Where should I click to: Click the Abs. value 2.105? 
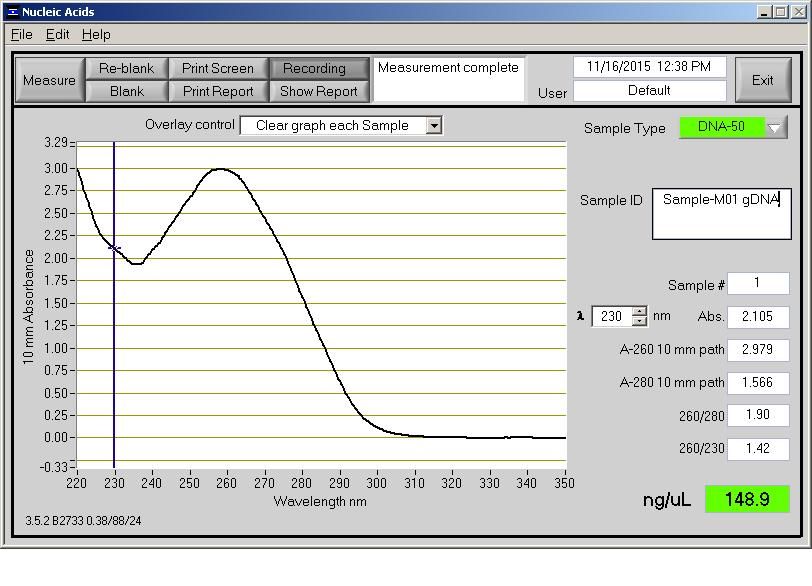[x=758, y=317]
